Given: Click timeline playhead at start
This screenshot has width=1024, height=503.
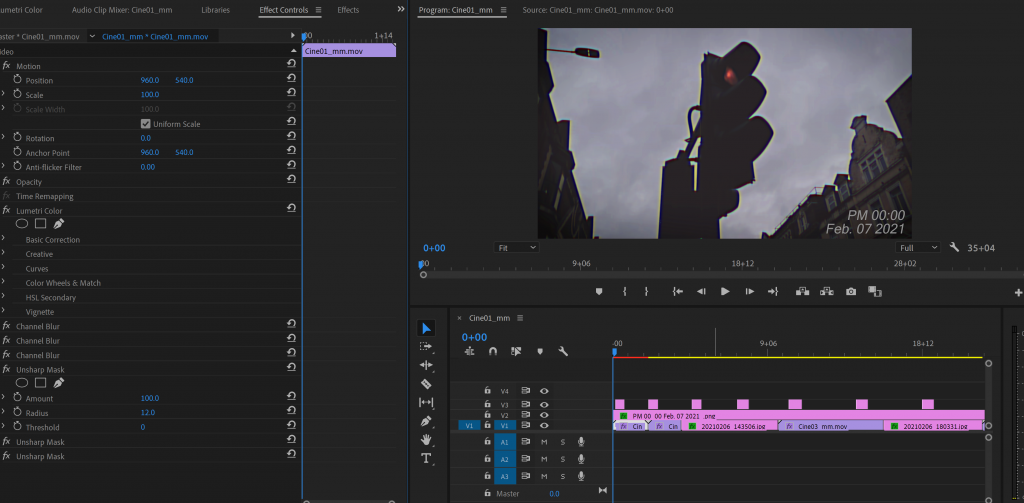Looking at the screenshot, I should click(614, 351).
